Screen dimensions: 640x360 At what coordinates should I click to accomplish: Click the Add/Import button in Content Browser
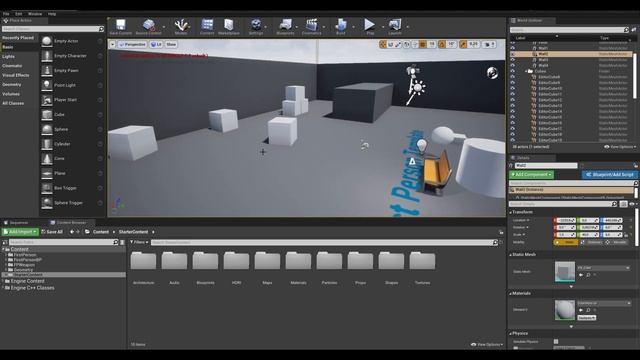click(20, 232)
